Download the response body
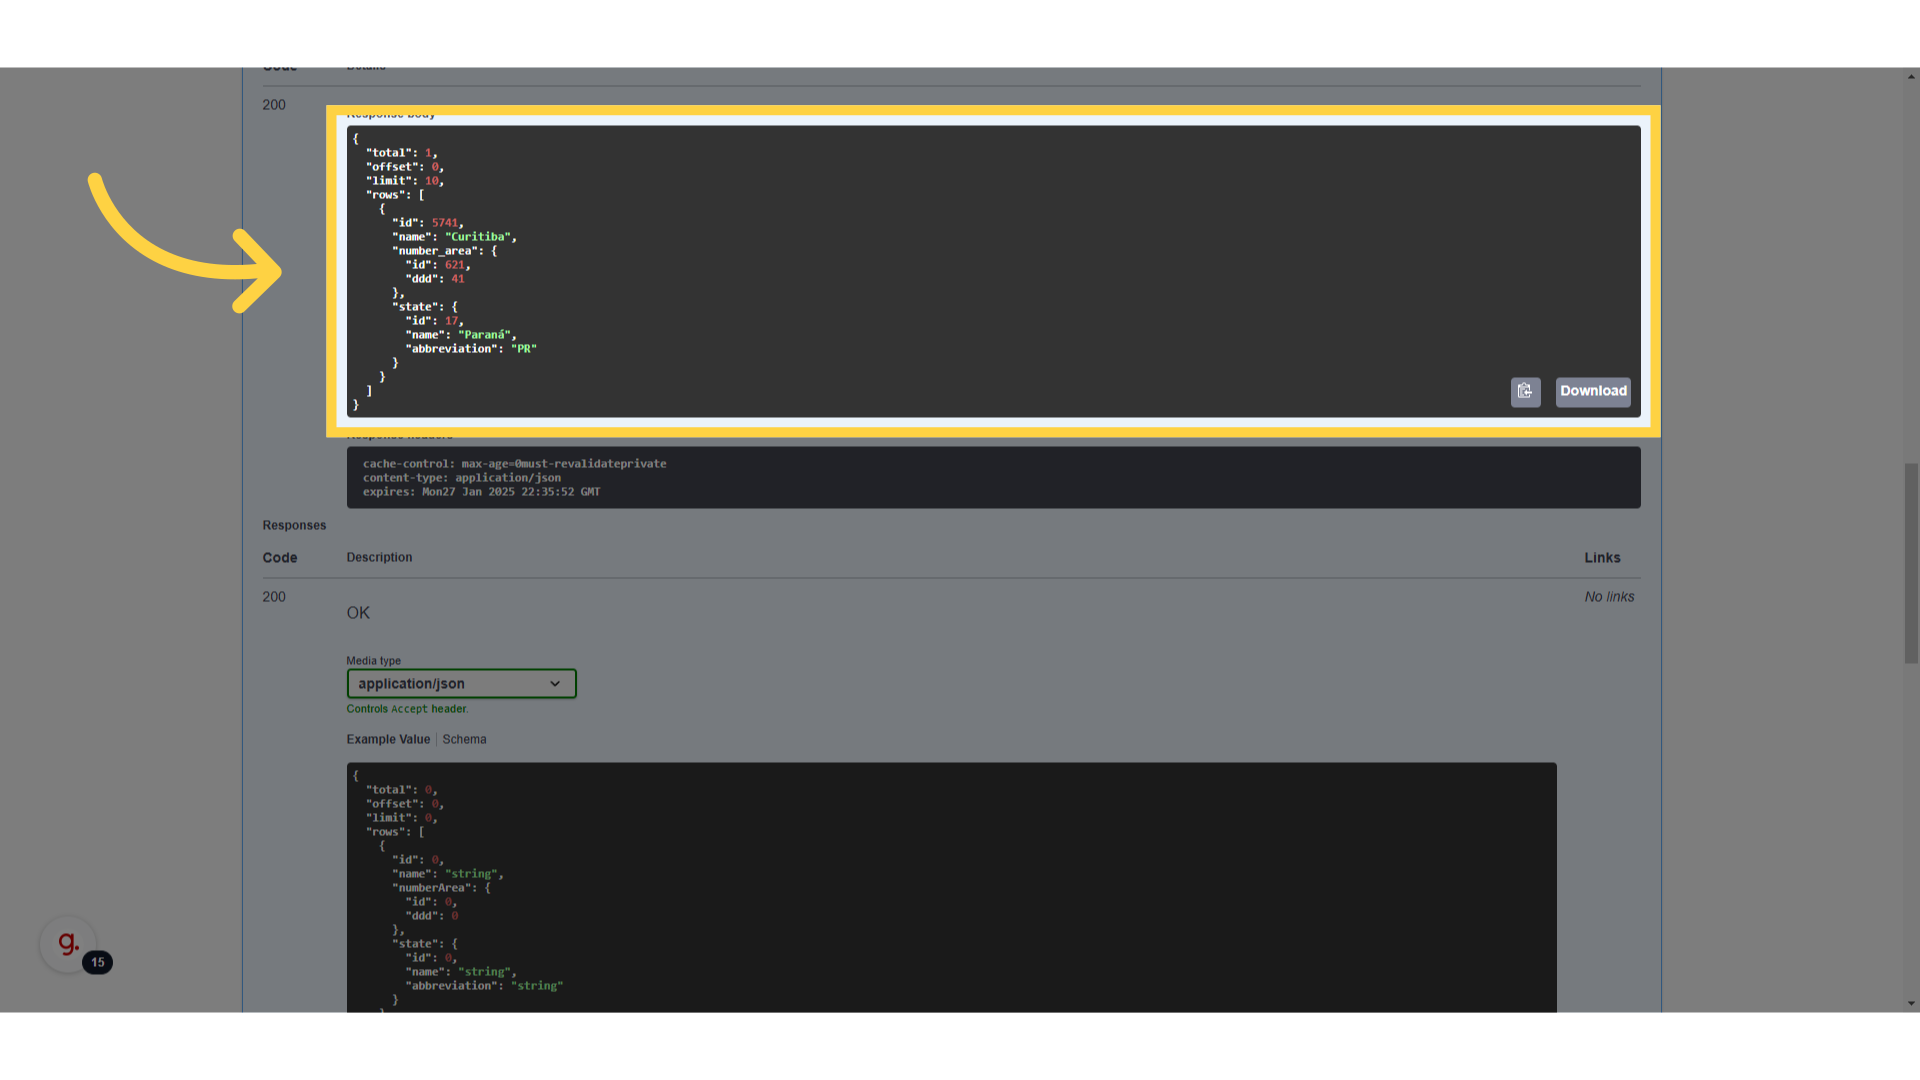1920x1080 pixels. (1593, 391)
